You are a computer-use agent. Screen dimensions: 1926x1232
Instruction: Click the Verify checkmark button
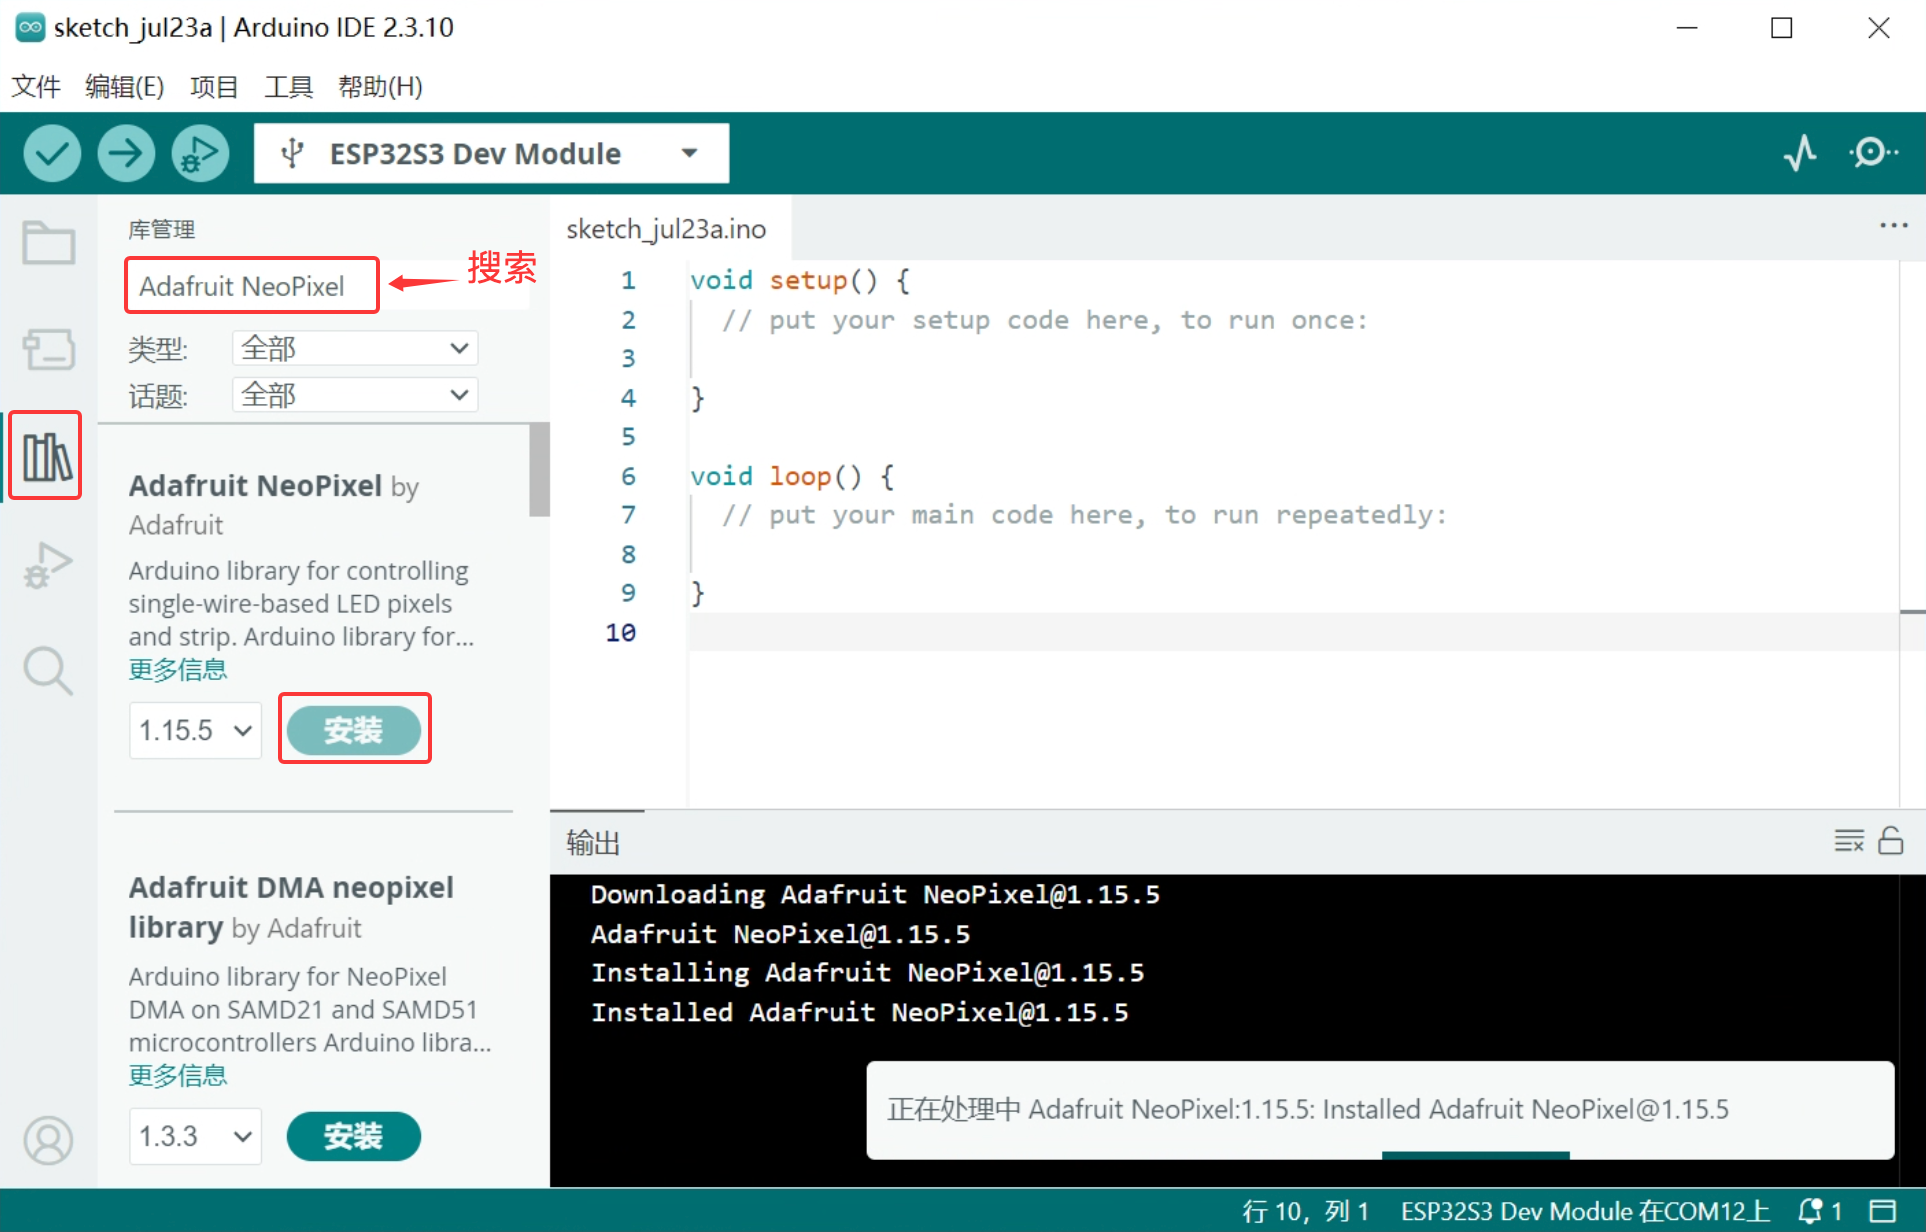click(52, 154)
